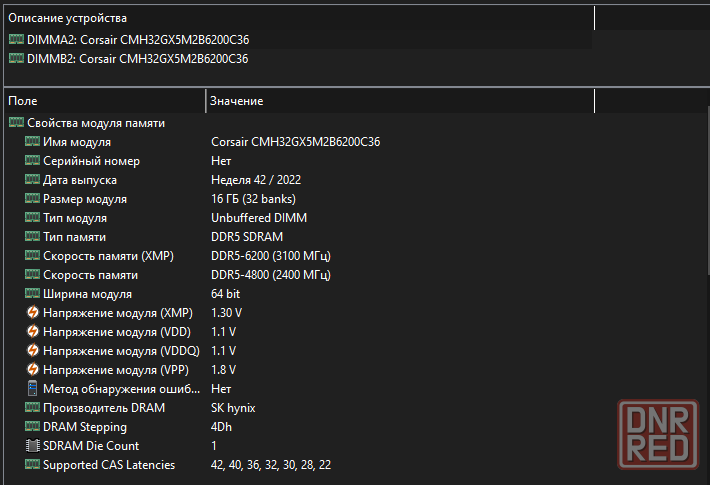Viewport: 710px width, 485px height.
Task: Click the phone-shaped icon for error detection method
Action: 33,389
